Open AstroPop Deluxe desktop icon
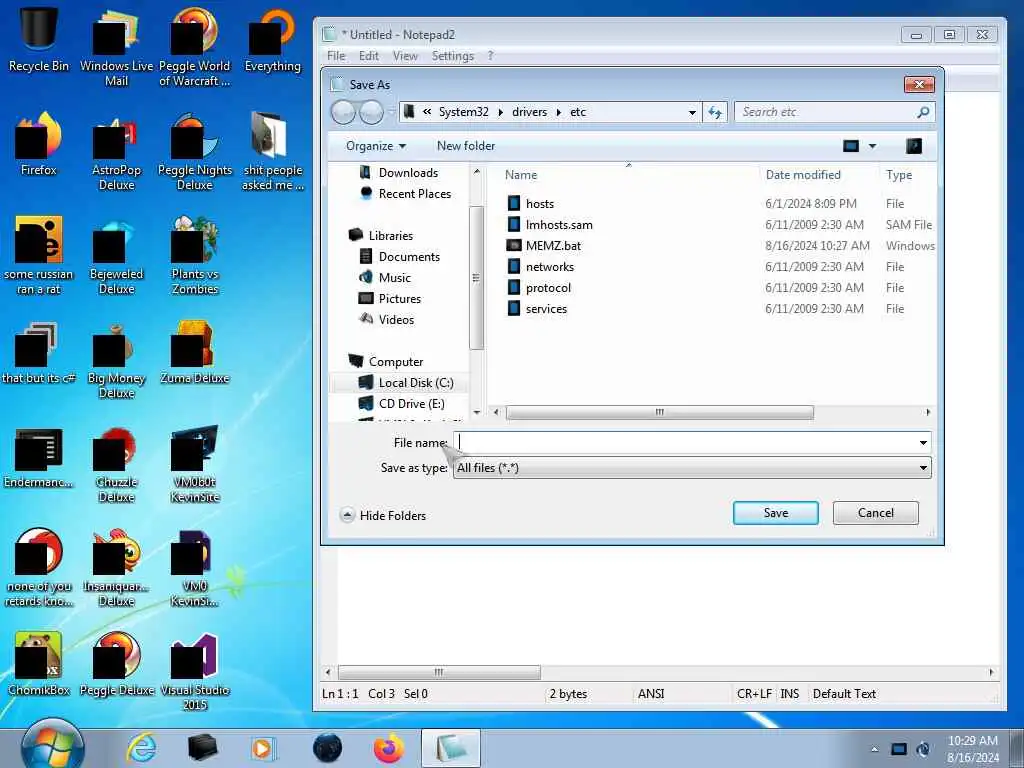The height and width of the screenshot is (768, 1024). [116, 152]
